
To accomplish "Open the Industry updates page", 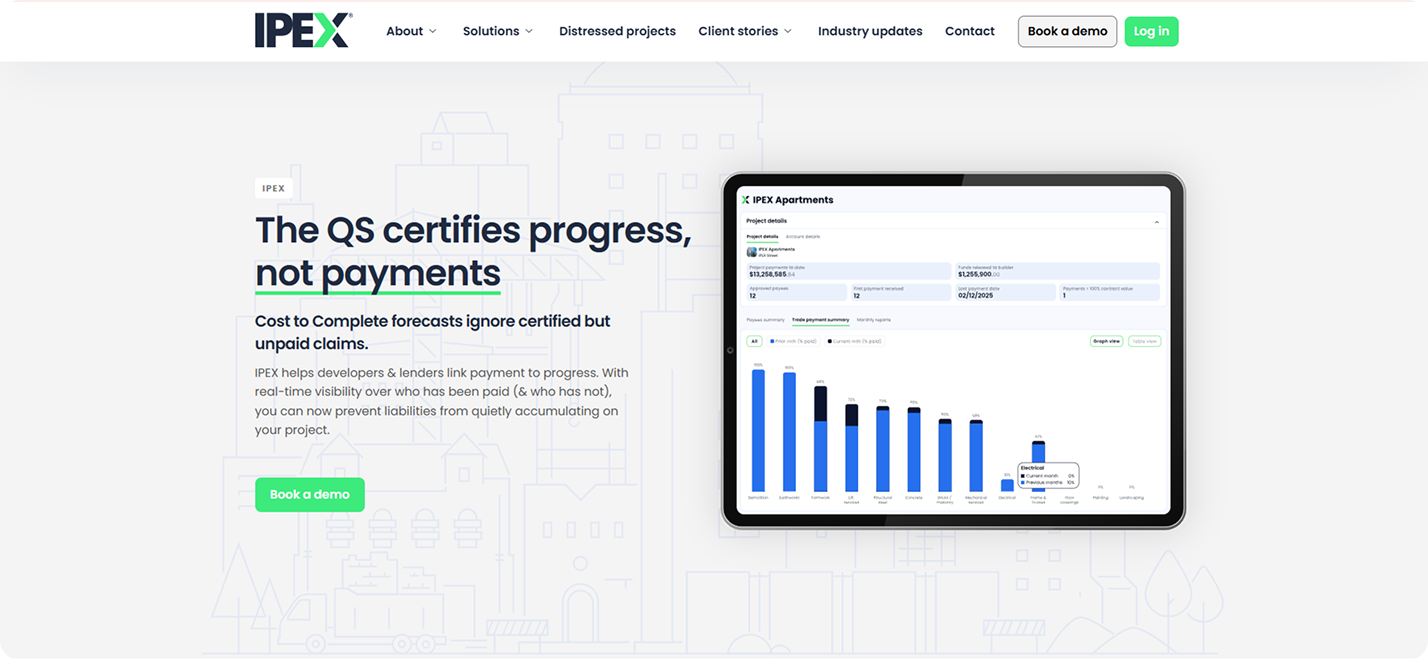I will pos(870,31).
